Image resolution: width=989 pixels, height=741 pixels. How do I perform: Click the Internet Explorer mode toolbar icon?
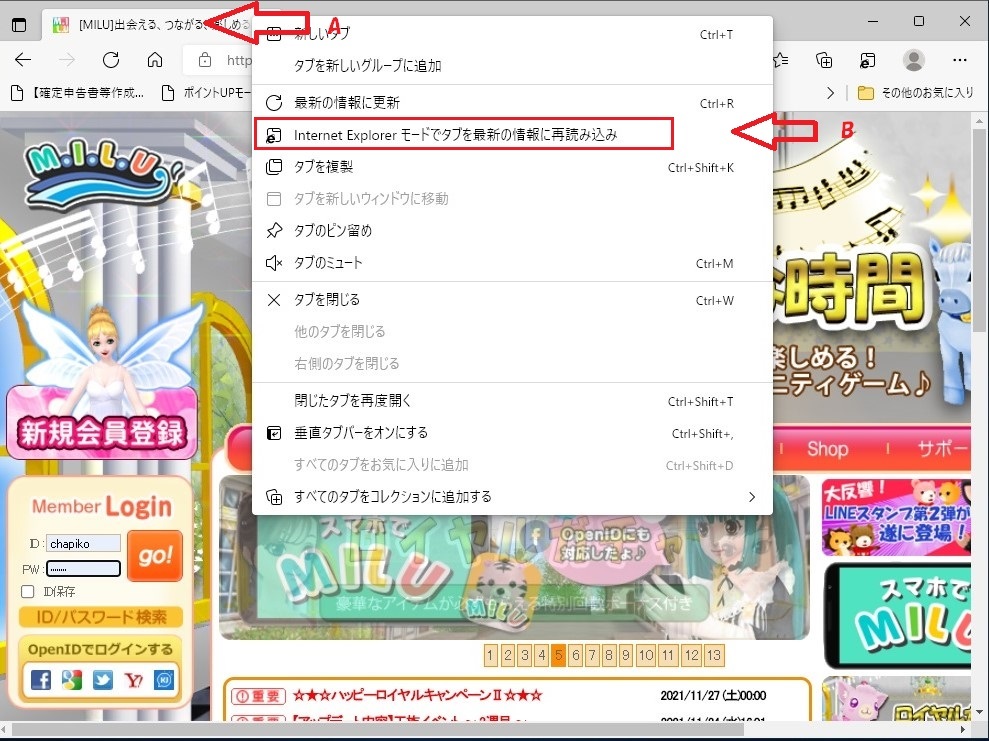pos(868,60)
